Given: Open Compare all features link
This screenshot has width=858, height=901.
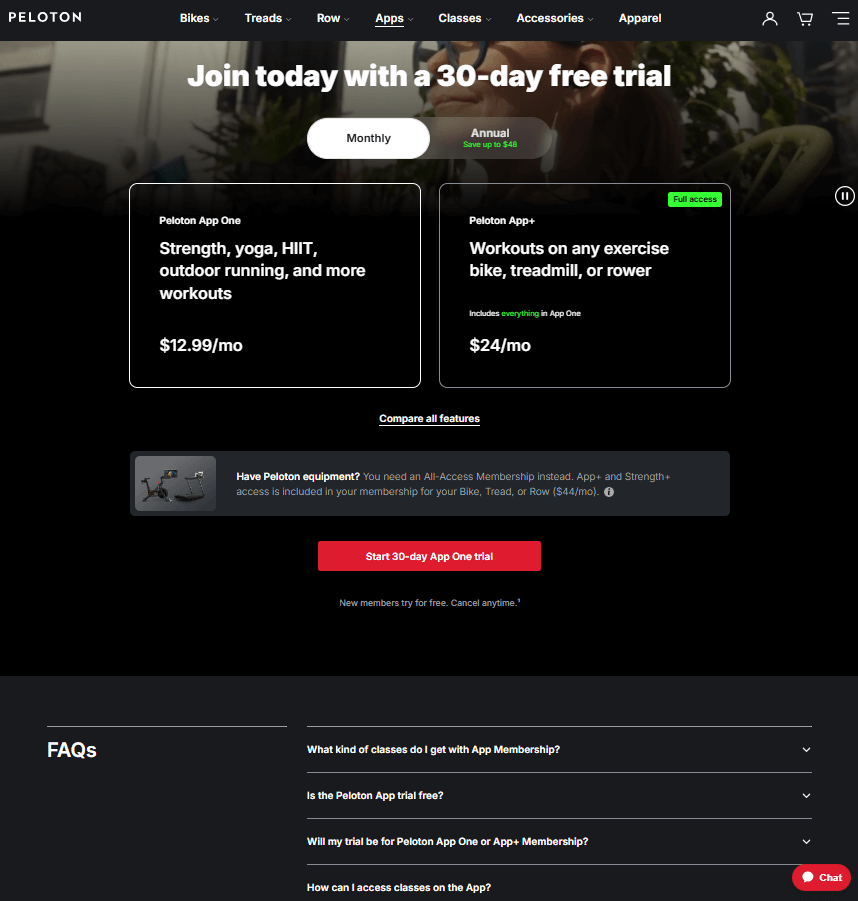Looking at the screenshot, I should (429, 418).
